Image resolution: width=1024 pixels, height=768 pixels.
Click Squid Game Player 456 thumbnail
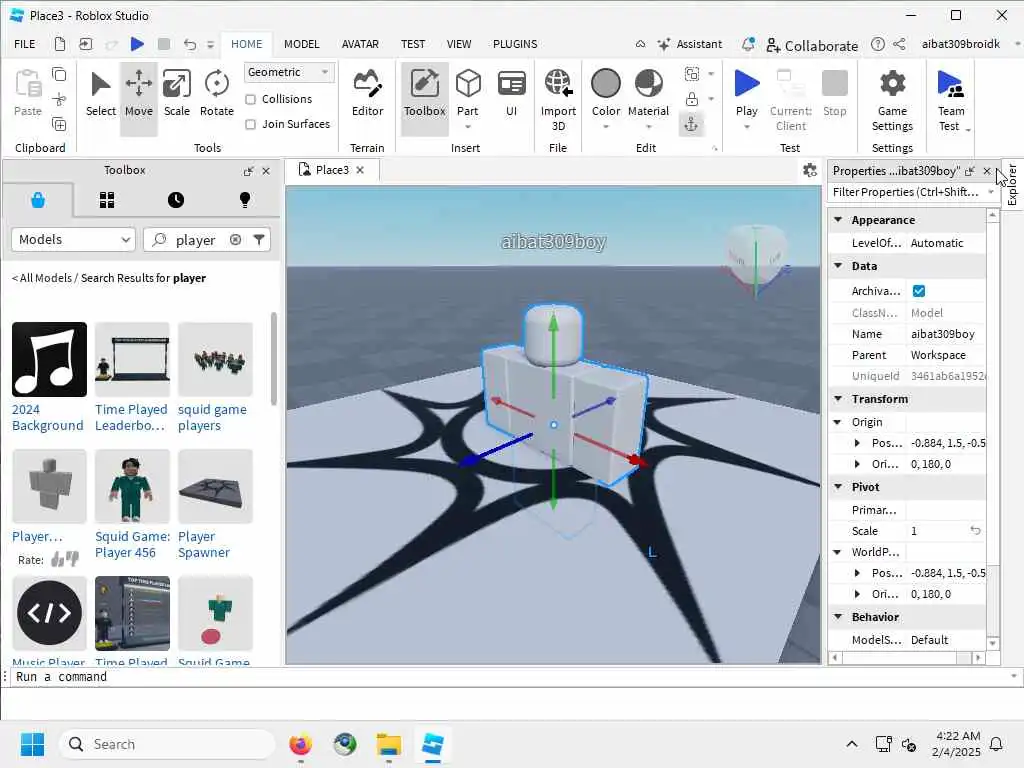(x=132, y=486)
